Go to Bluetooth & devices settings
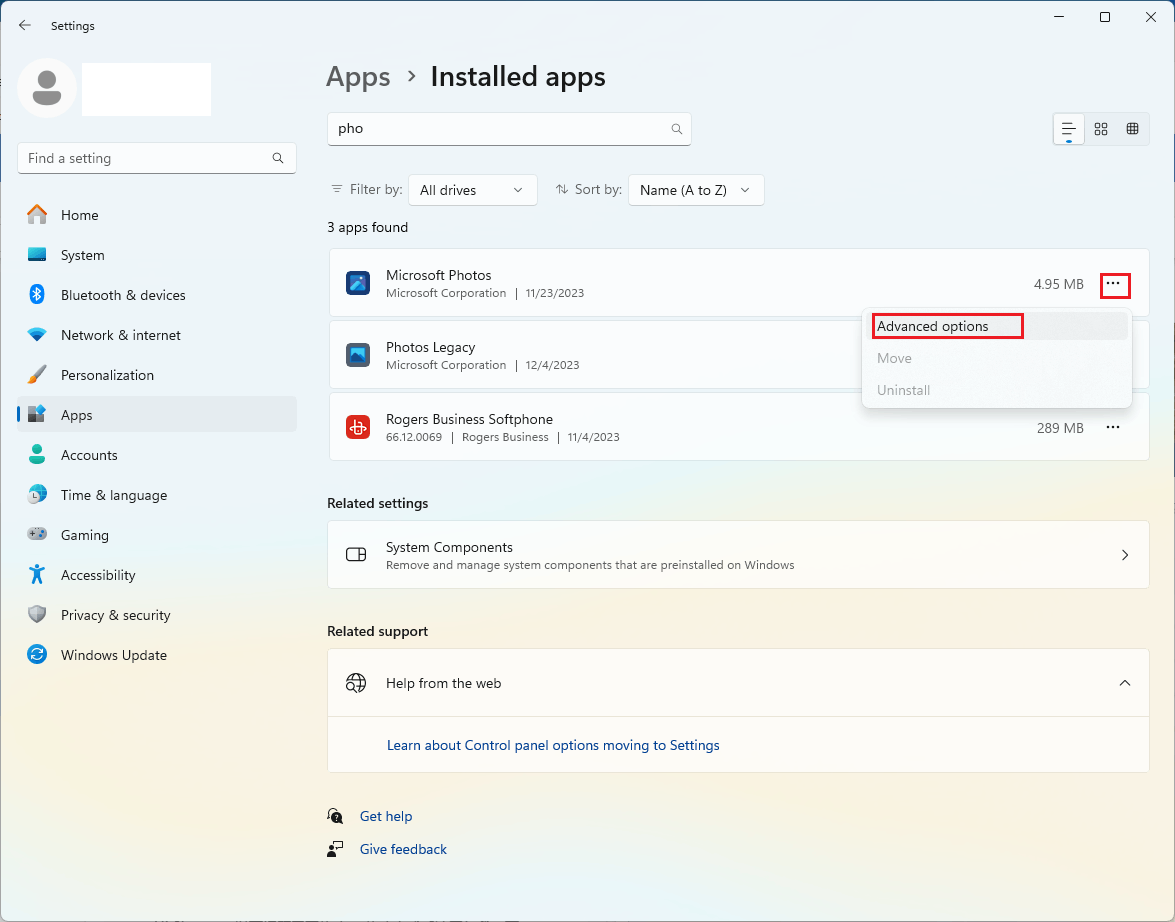Viewport: 1175px width, 922px height. point(122,295)
